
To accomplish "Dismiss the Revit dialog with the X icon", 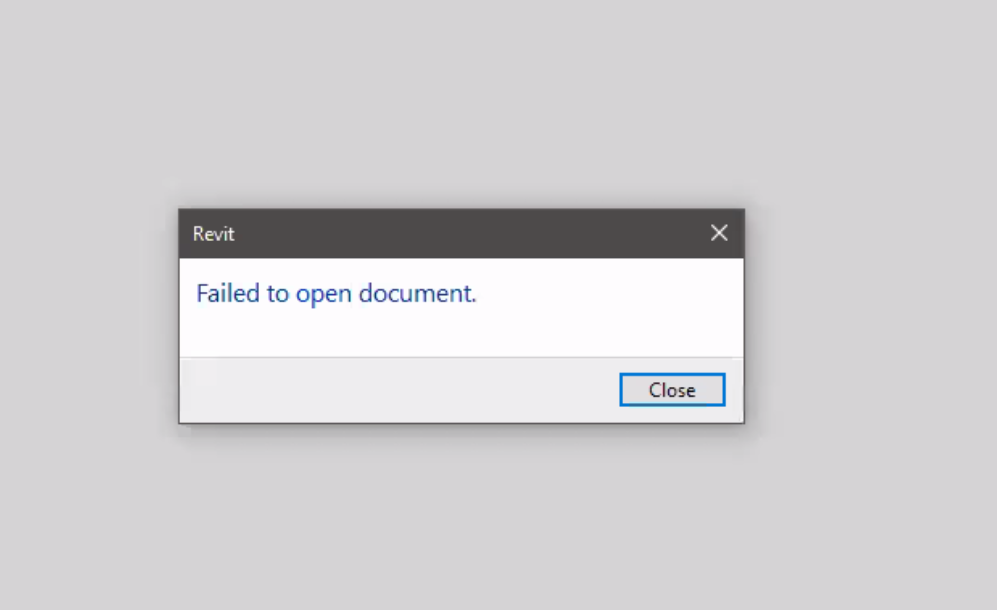I will click(719, 233).
